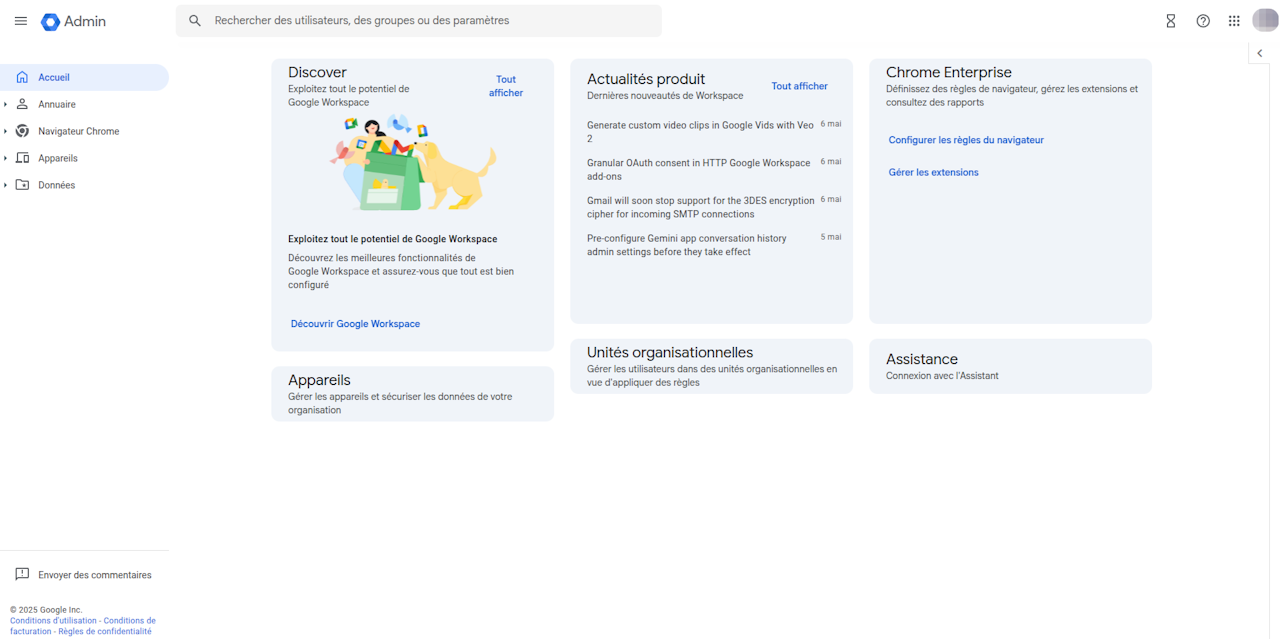
Task: Open Données in the sidebar
Action: coord(57,185)
